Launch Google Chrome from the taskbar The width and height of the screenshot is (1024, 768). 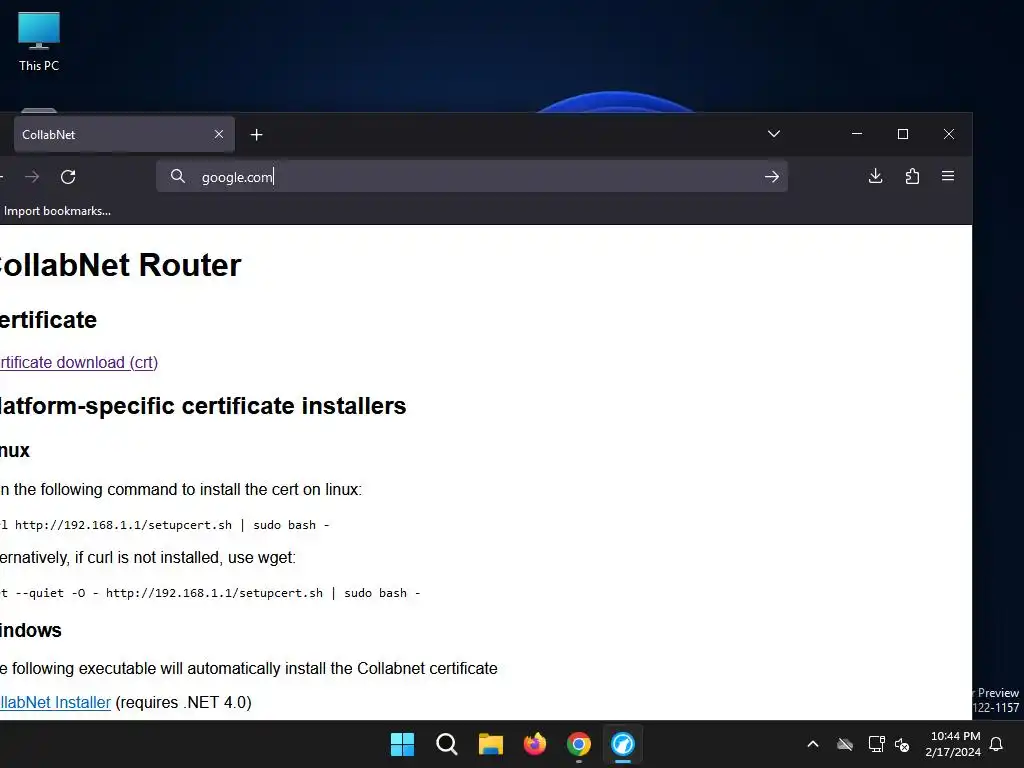[x=579, y=744]
